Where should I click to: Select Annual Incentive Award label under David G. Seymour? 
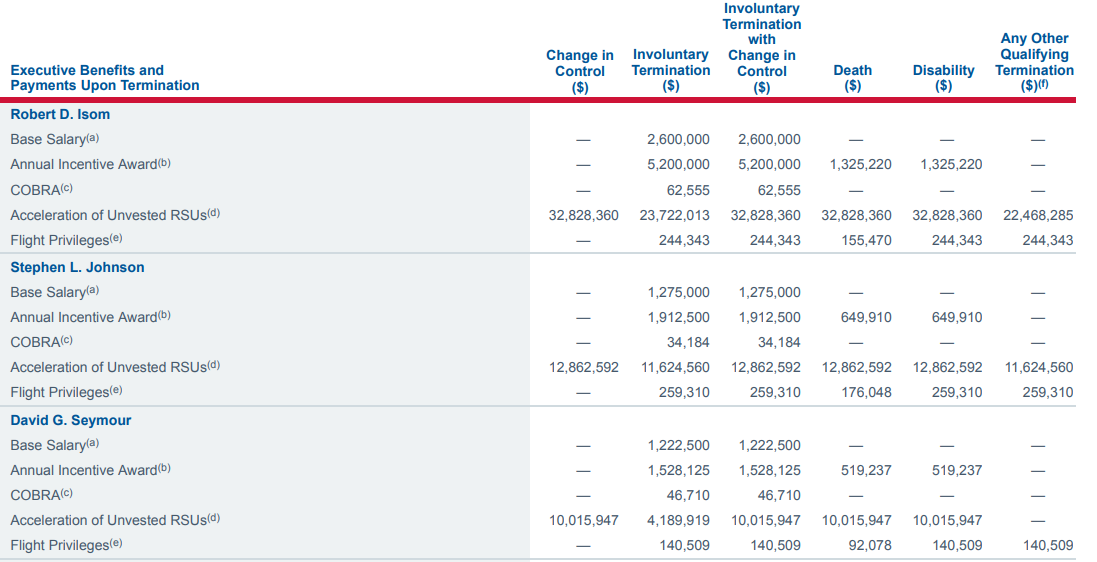coord(90,470)
